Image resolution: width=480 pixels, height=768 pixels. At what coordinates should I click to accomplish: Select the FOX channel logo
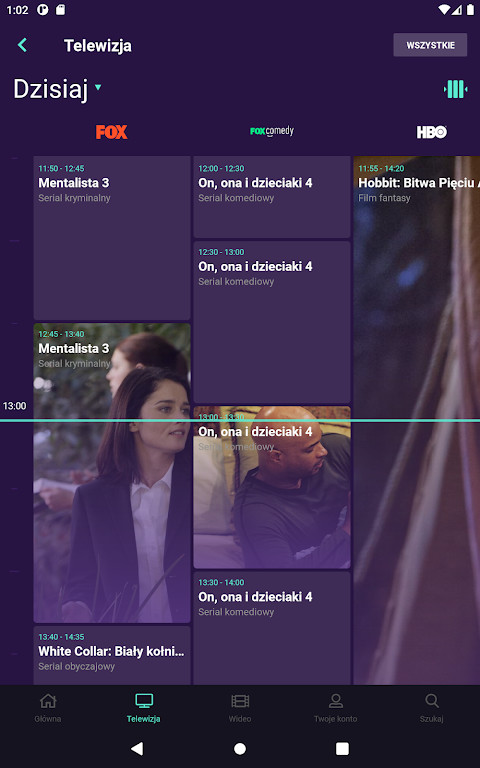(112, 132)
